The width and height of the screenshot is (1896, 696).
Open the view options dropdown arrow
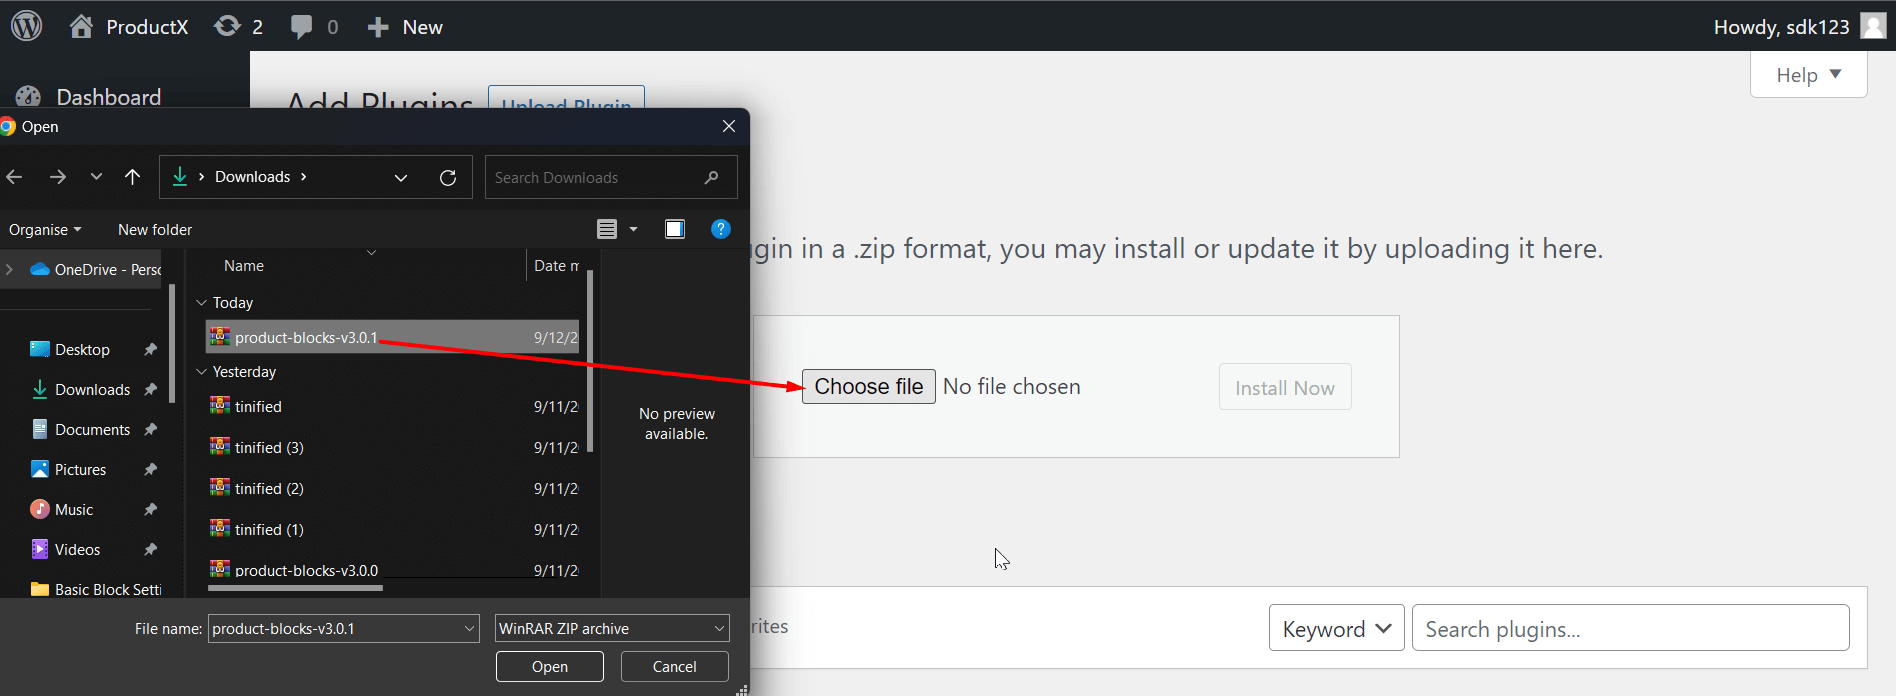click(633, 229)
